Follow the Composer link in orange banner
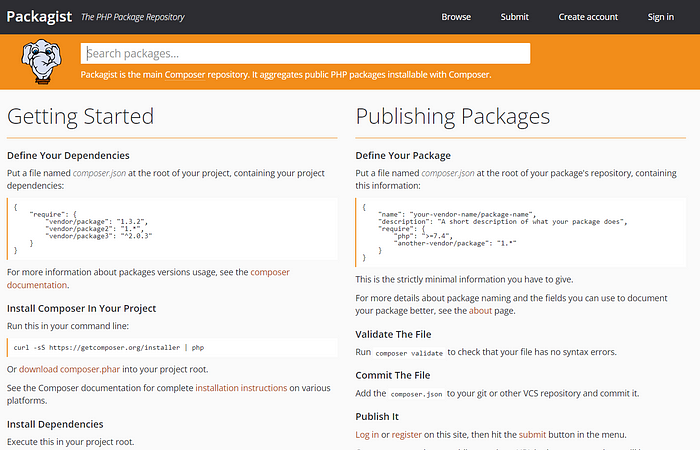Image resolution: width=700 pixels, height=450 pixels. click(185, 75)
